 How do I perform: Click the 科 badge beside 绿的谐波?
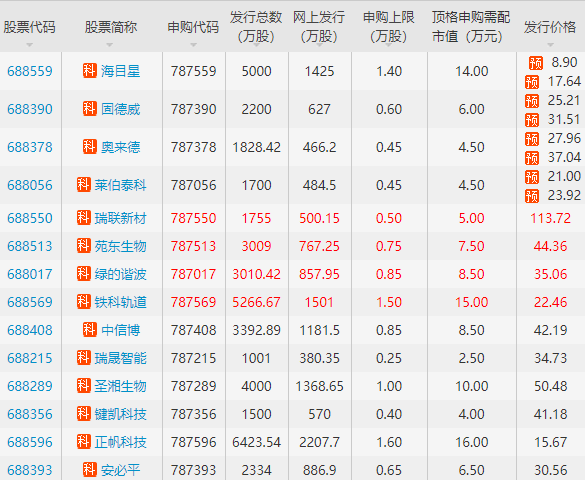pos(84,273)
